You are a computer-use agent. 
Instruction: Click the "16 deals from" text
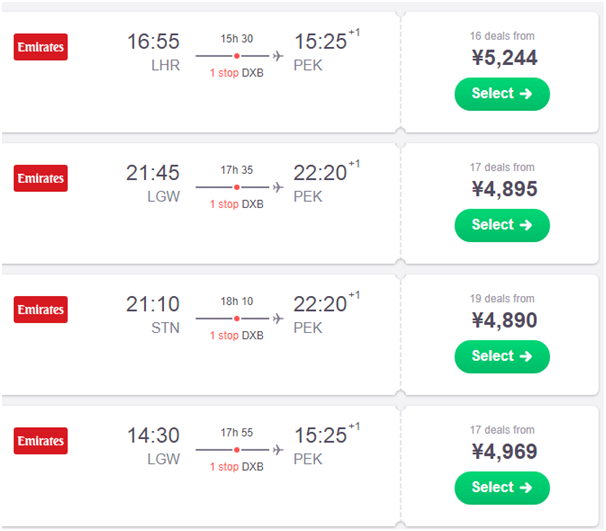[x=502, y=36]
